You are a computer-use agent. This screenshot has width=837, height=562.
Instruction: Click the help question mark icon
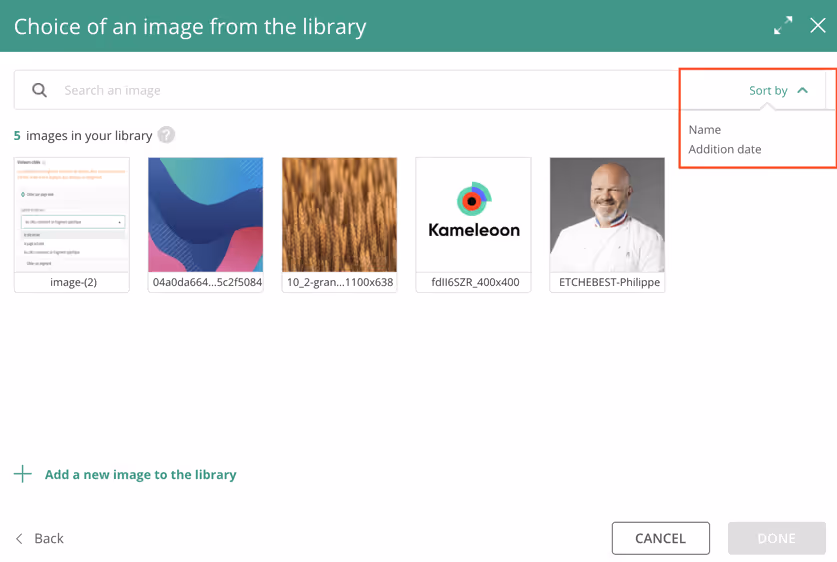tap(167, 135)
